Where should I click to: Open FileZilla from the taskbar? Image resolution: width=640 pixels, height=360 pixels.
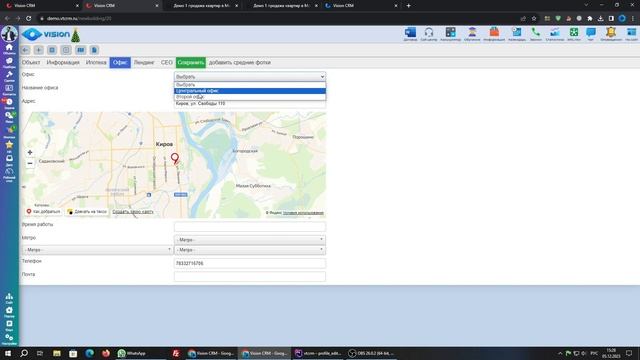(176, 353)
